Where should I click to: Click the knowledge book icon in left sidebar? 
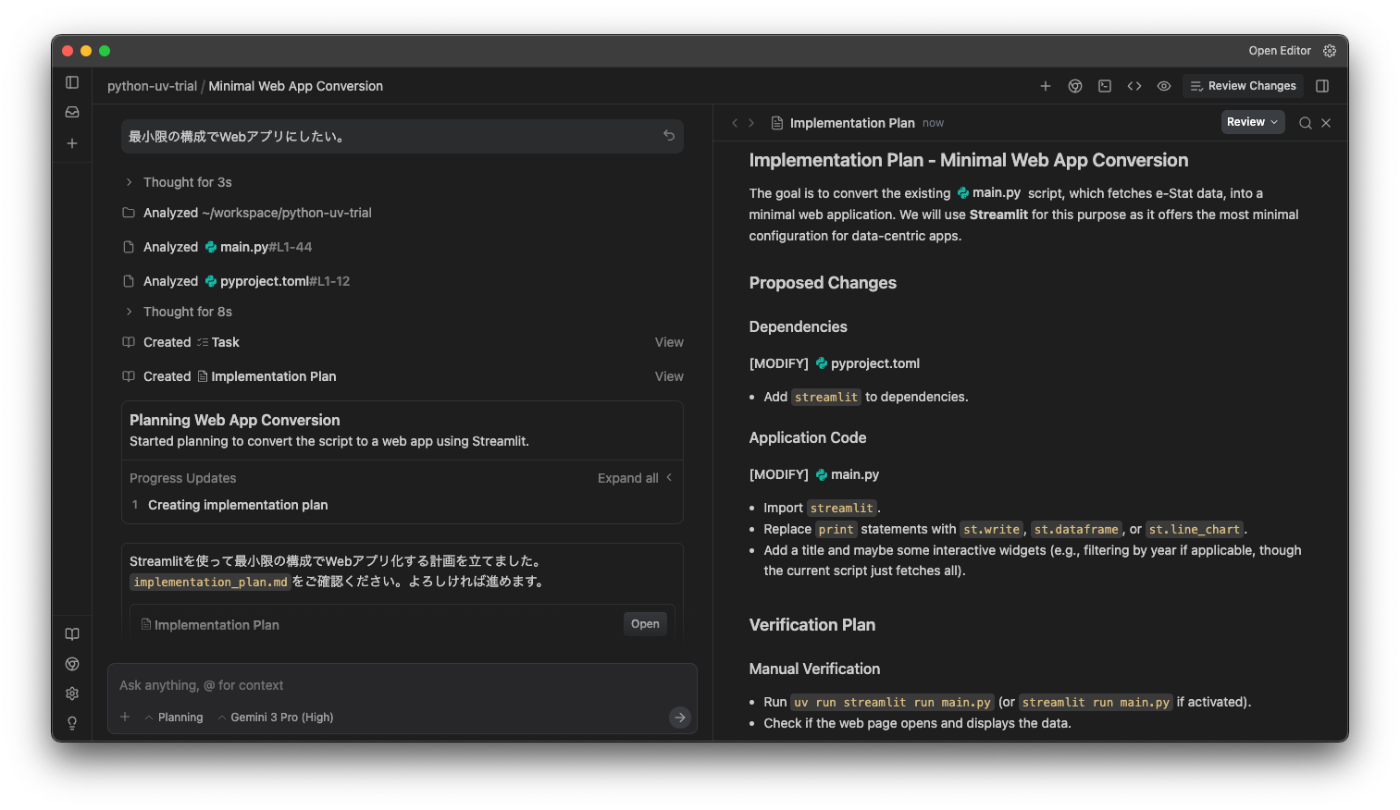point(72,634)
